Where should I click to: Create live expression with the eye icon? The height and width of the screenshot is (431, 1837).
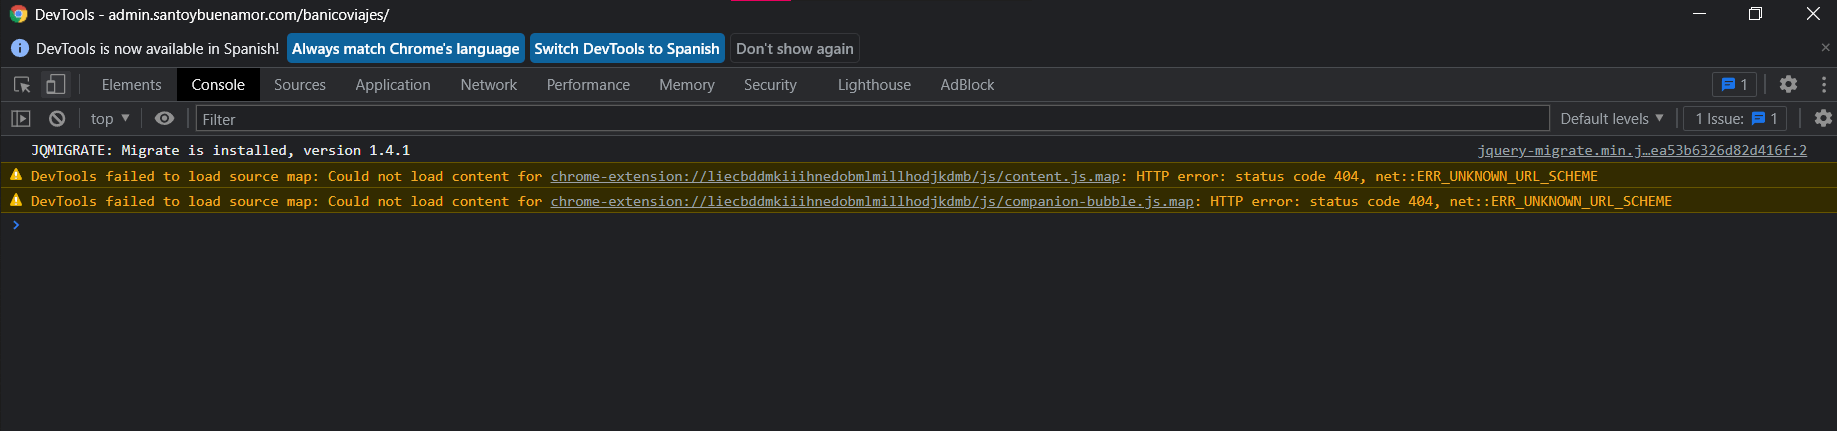click(165, 118)
